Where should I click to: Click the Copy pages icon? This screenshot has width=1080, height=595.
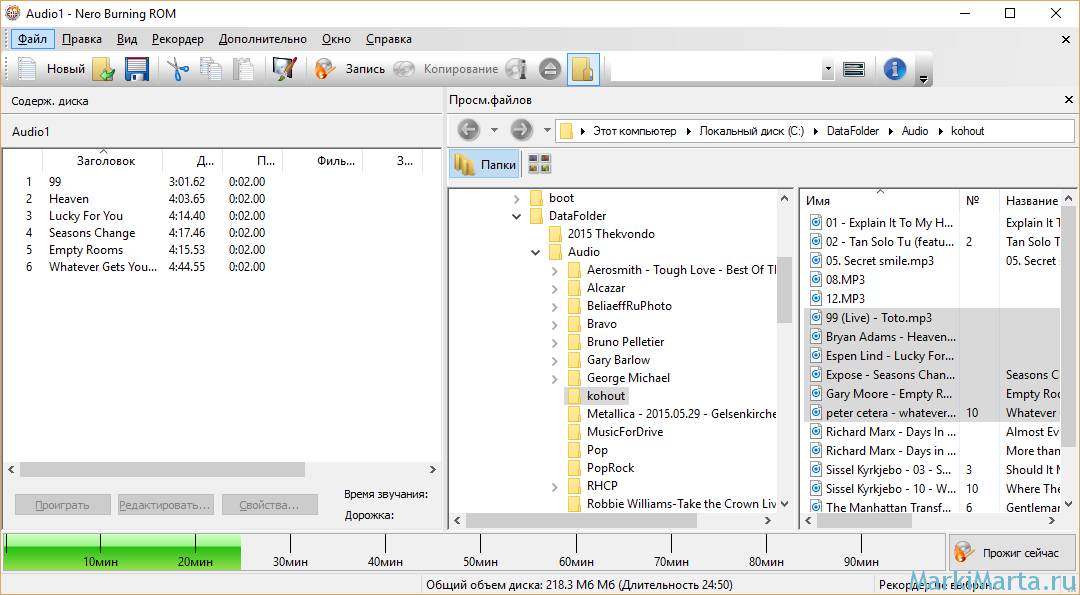point(210,69)
